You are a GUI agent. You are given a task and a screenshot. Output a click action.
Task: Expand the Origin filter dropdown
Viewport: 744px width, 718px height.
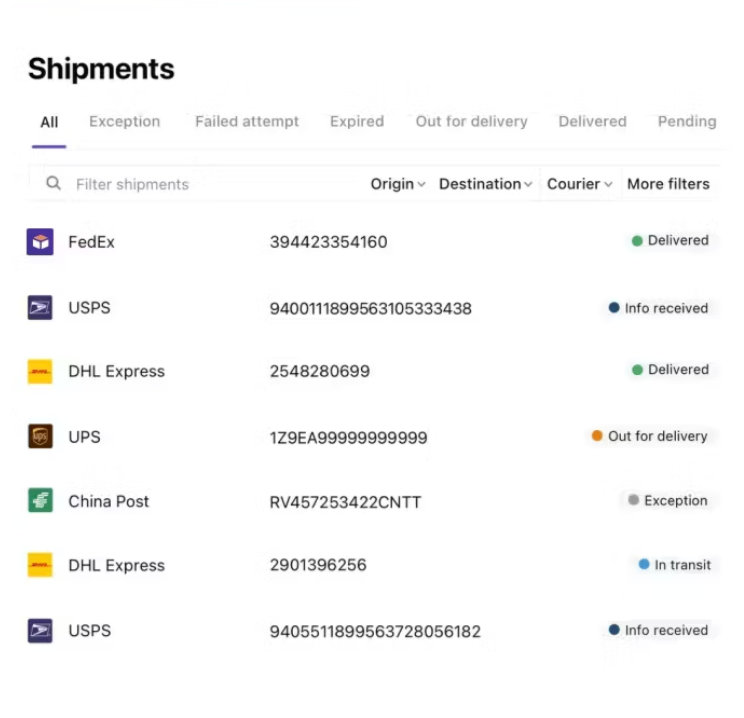(x=398, y=184)
